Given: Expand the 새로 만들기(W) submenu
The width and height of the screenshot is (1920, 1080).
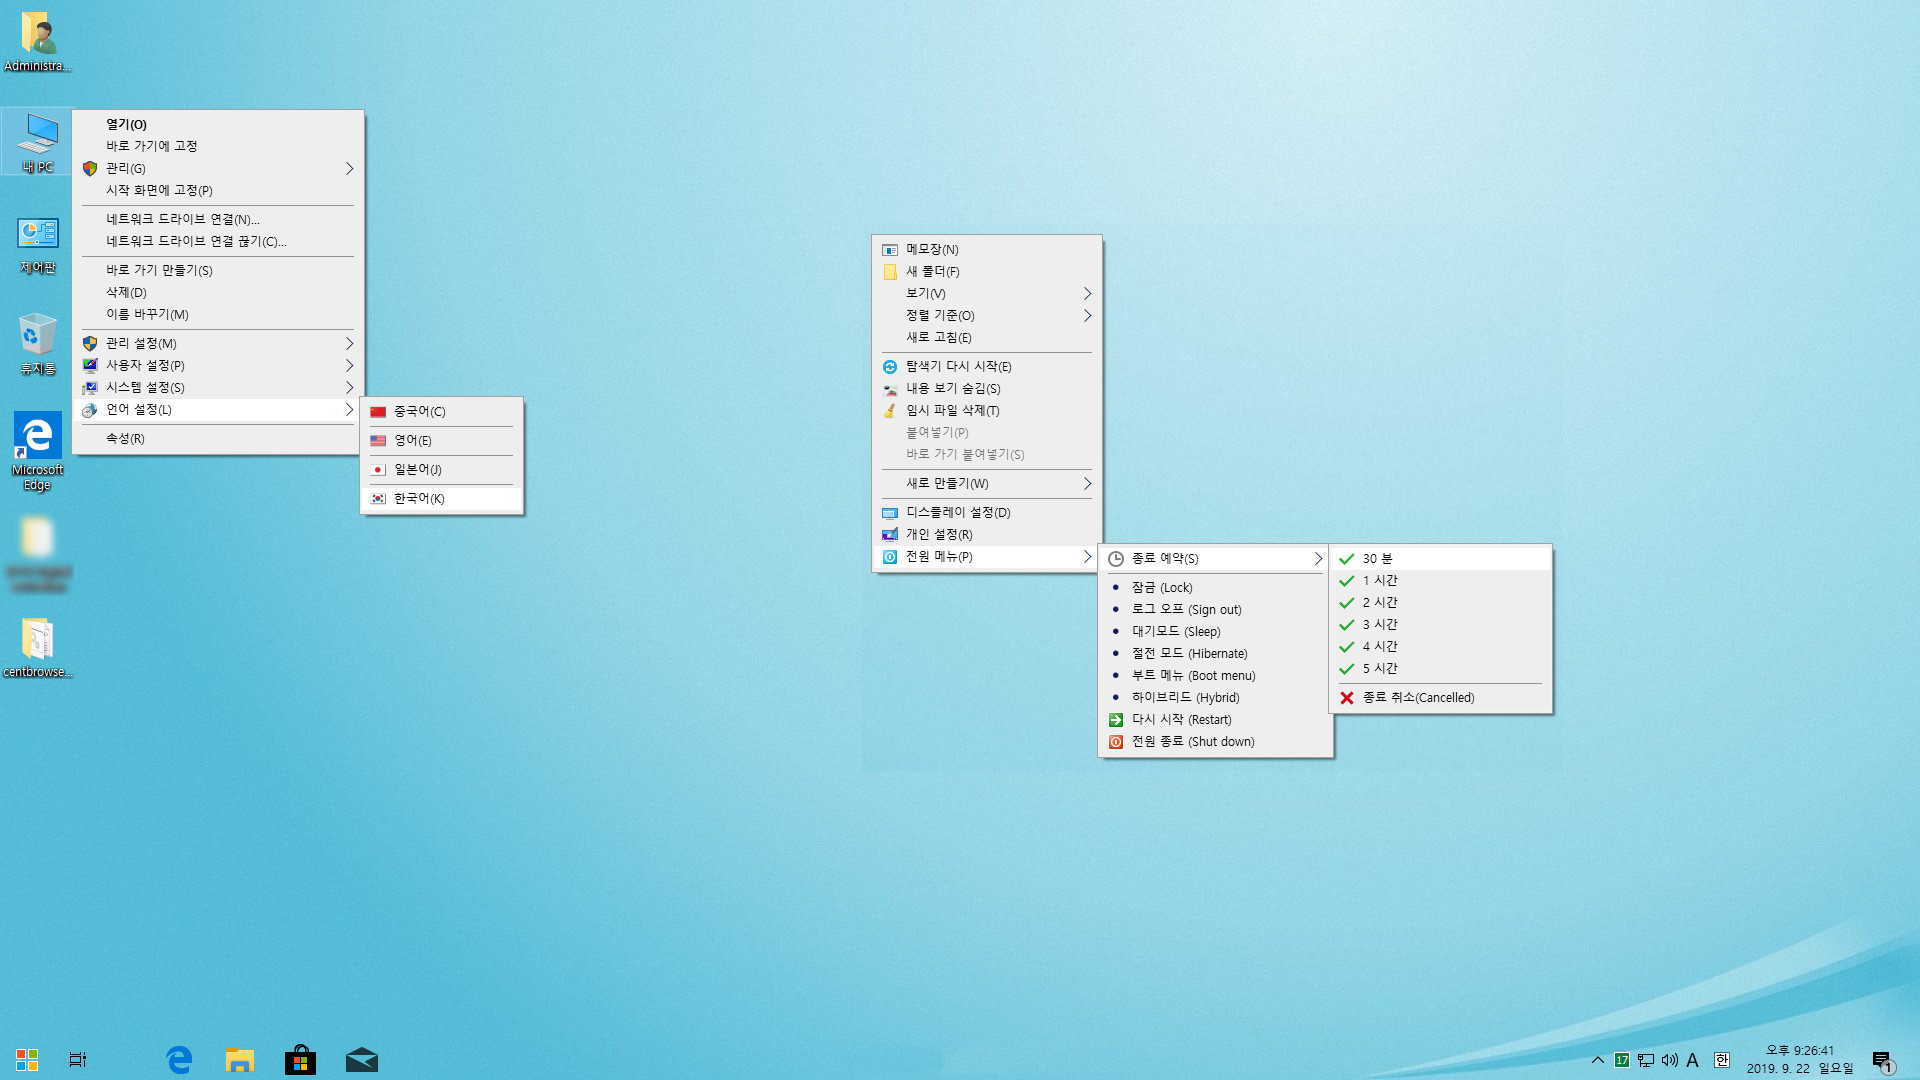Looking at the screenshot, I should pyautogui.click(x=987, y=483).
